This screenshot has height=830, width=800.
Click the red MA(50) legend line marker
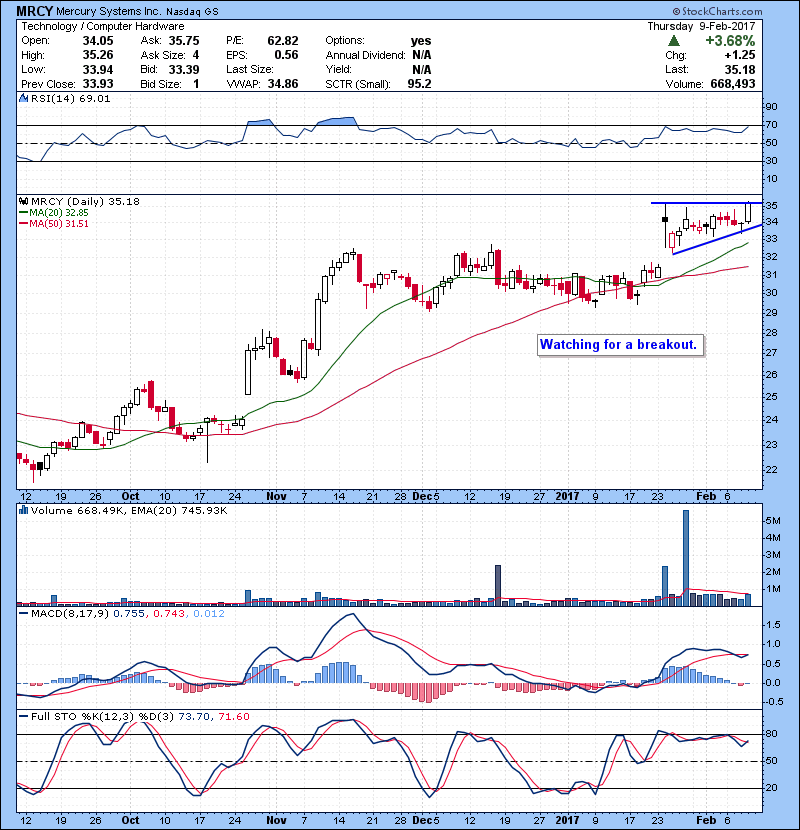[x=23, y=224]
